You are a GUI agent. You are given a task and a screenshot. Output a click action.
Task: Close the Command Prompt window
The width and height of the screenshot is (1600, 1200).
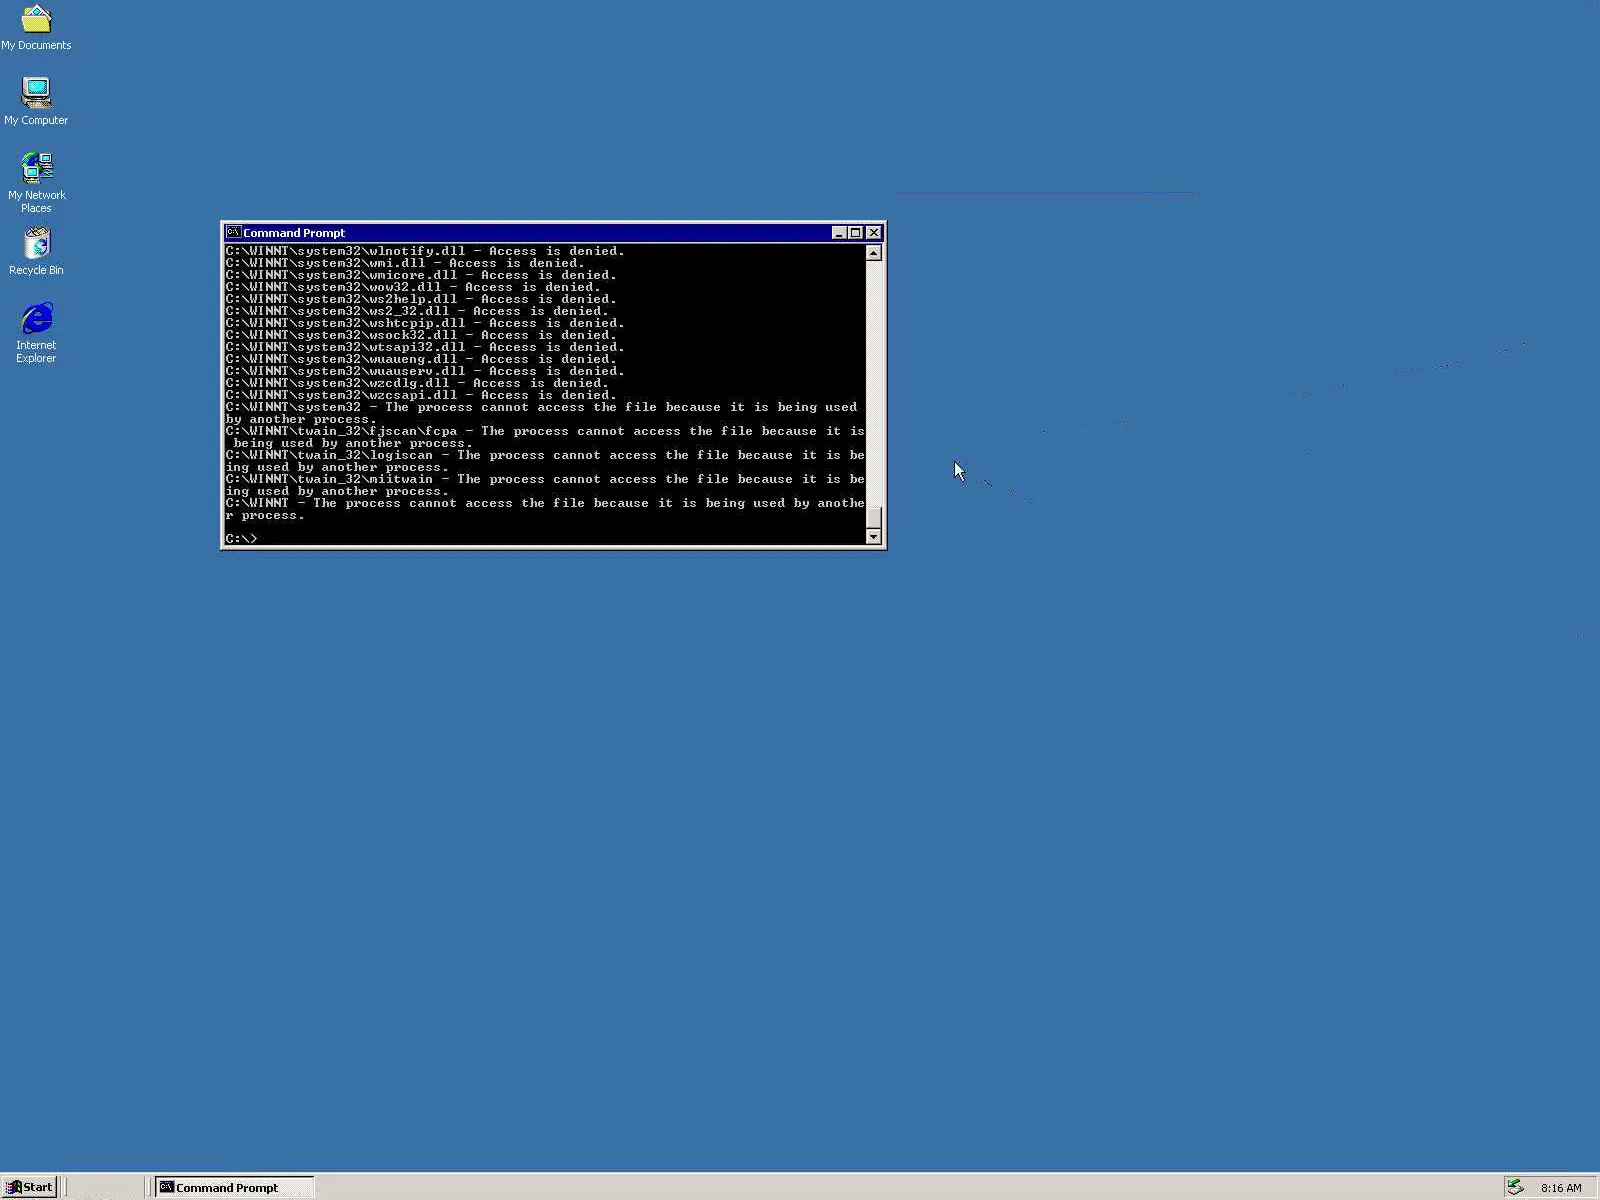[x=873, y=232]
